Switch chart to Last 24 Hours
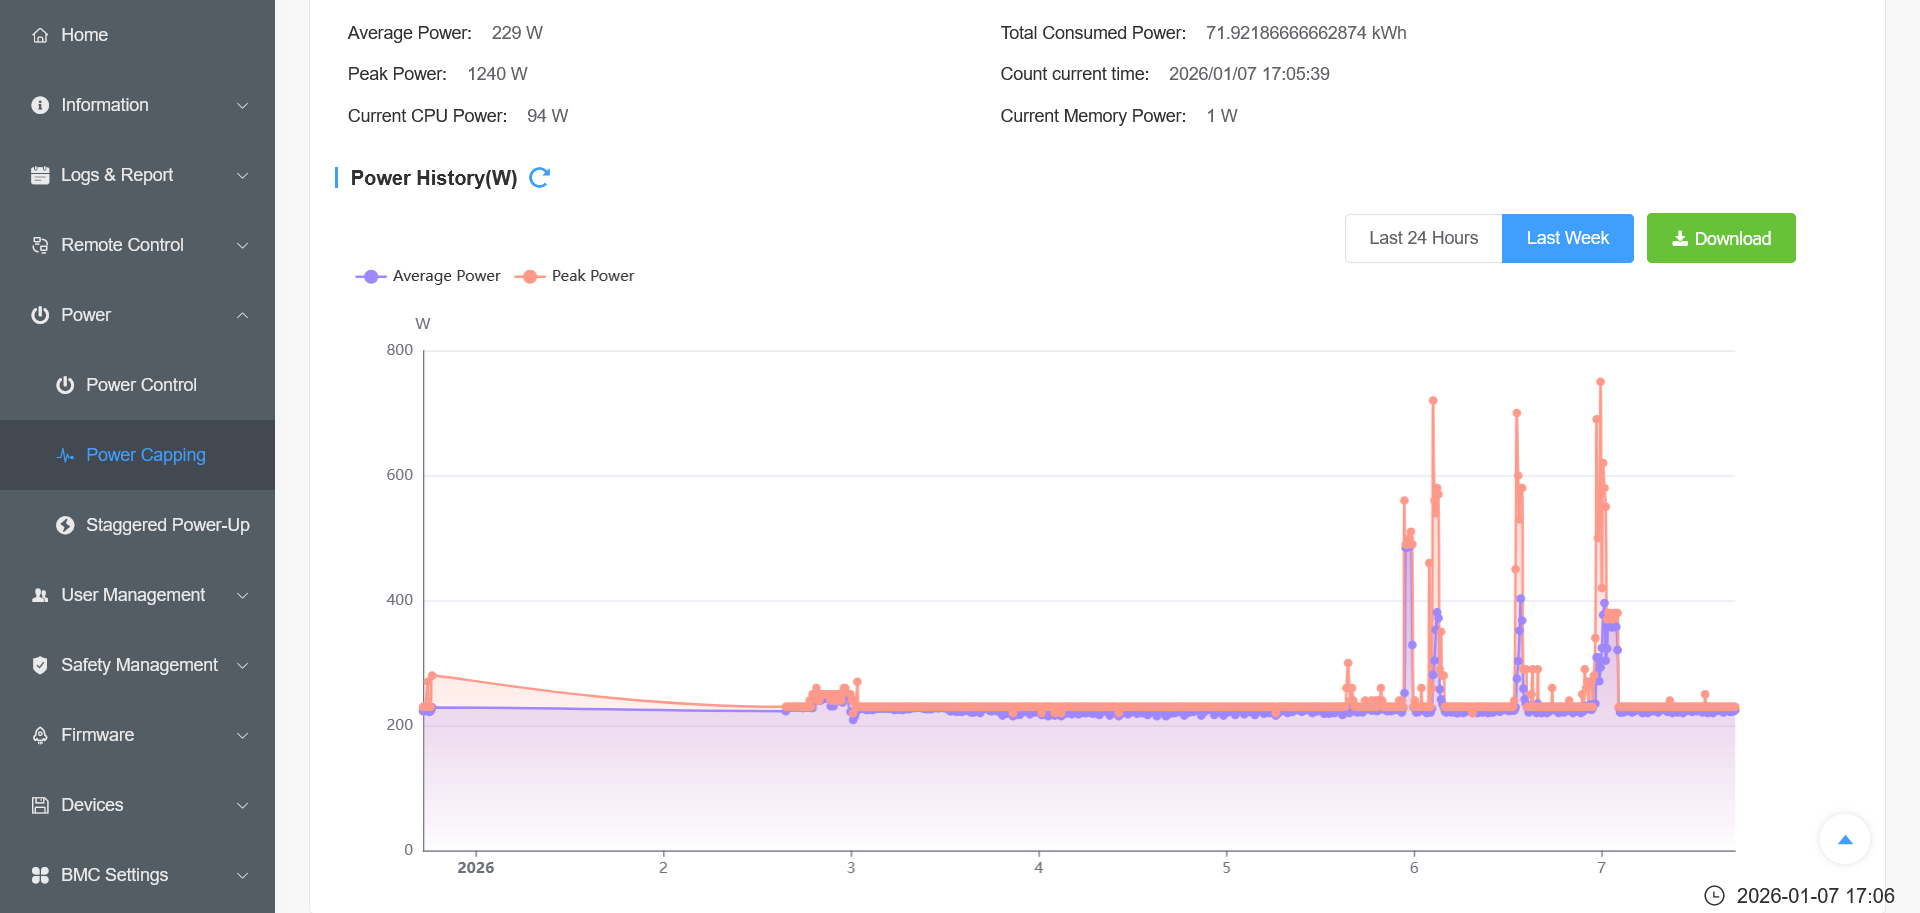The image size is (1920, 913). click(x=1423, y=238)
